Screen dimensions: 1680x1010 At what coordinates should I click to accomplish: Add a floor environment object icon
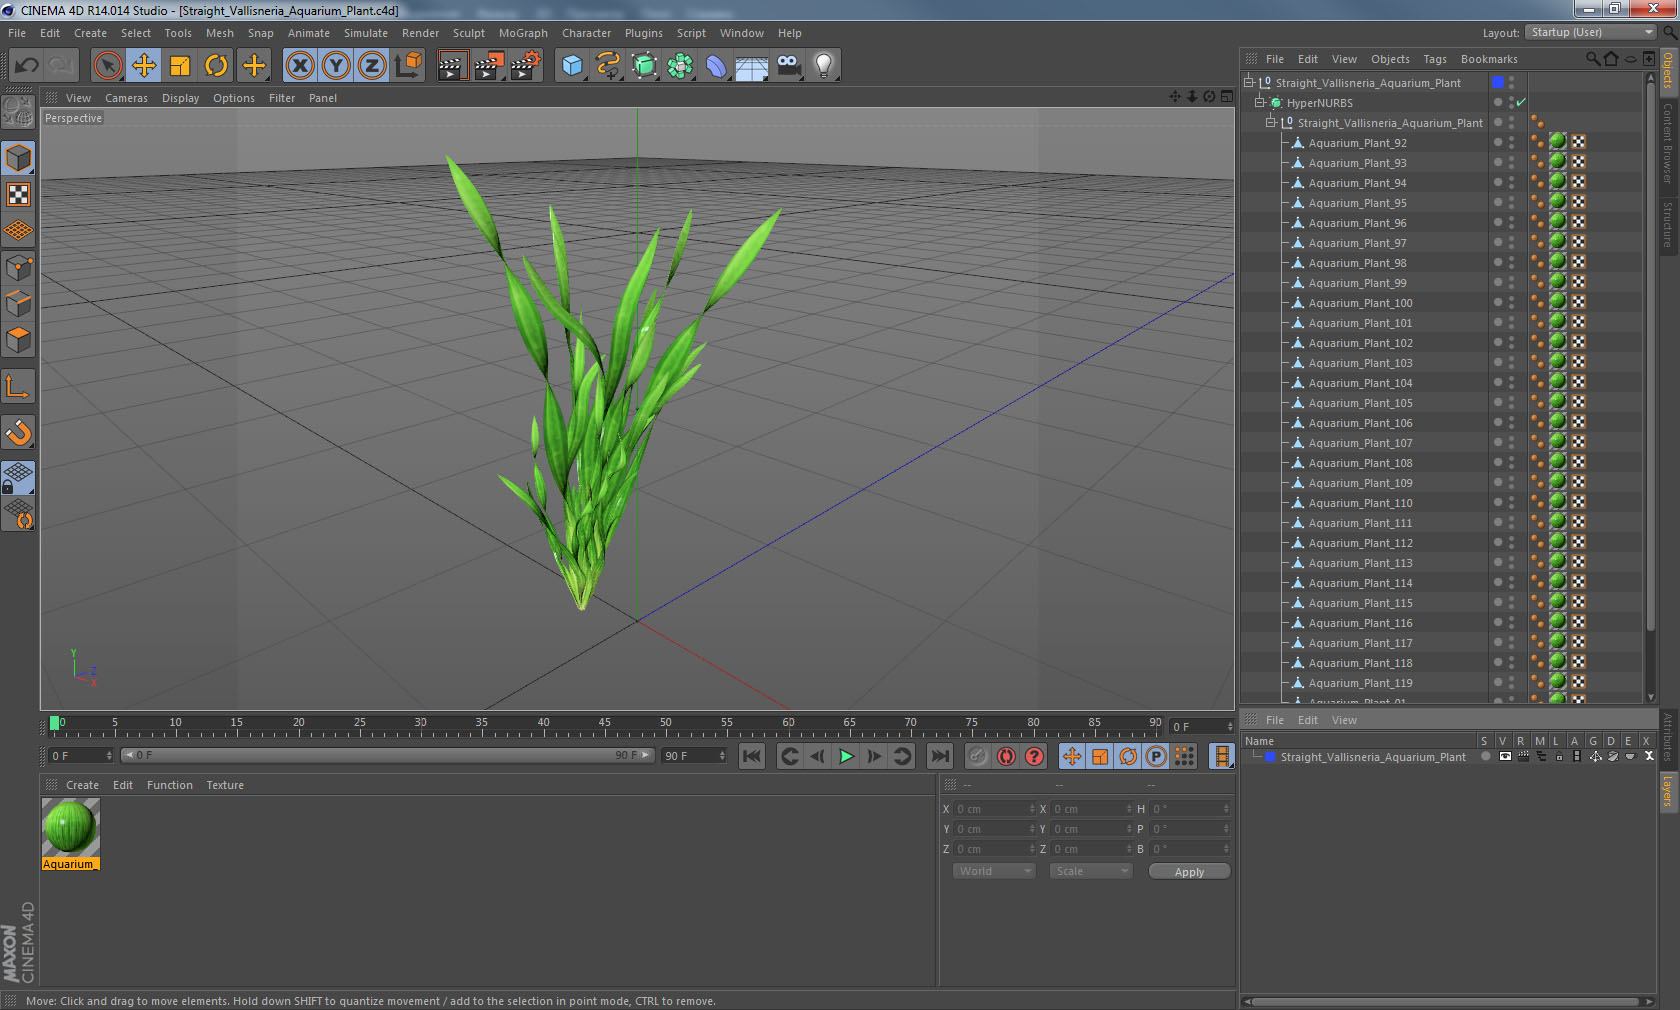click(x=752, y=66)
